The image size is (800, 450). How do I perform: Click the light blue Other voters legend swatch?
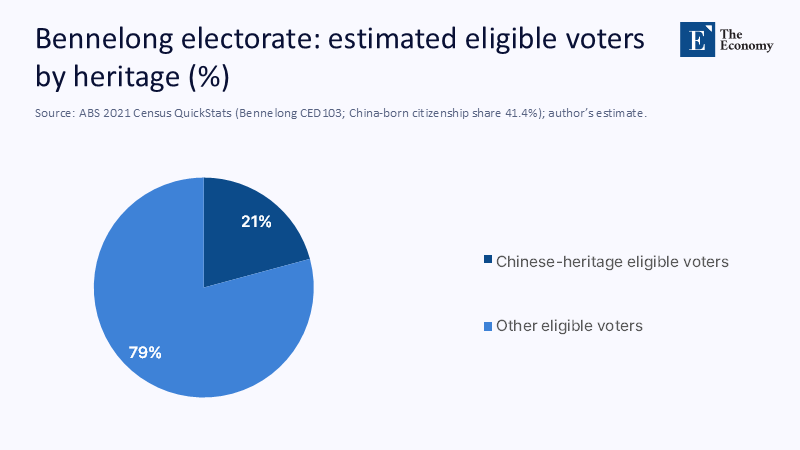(x=488, y=326)
